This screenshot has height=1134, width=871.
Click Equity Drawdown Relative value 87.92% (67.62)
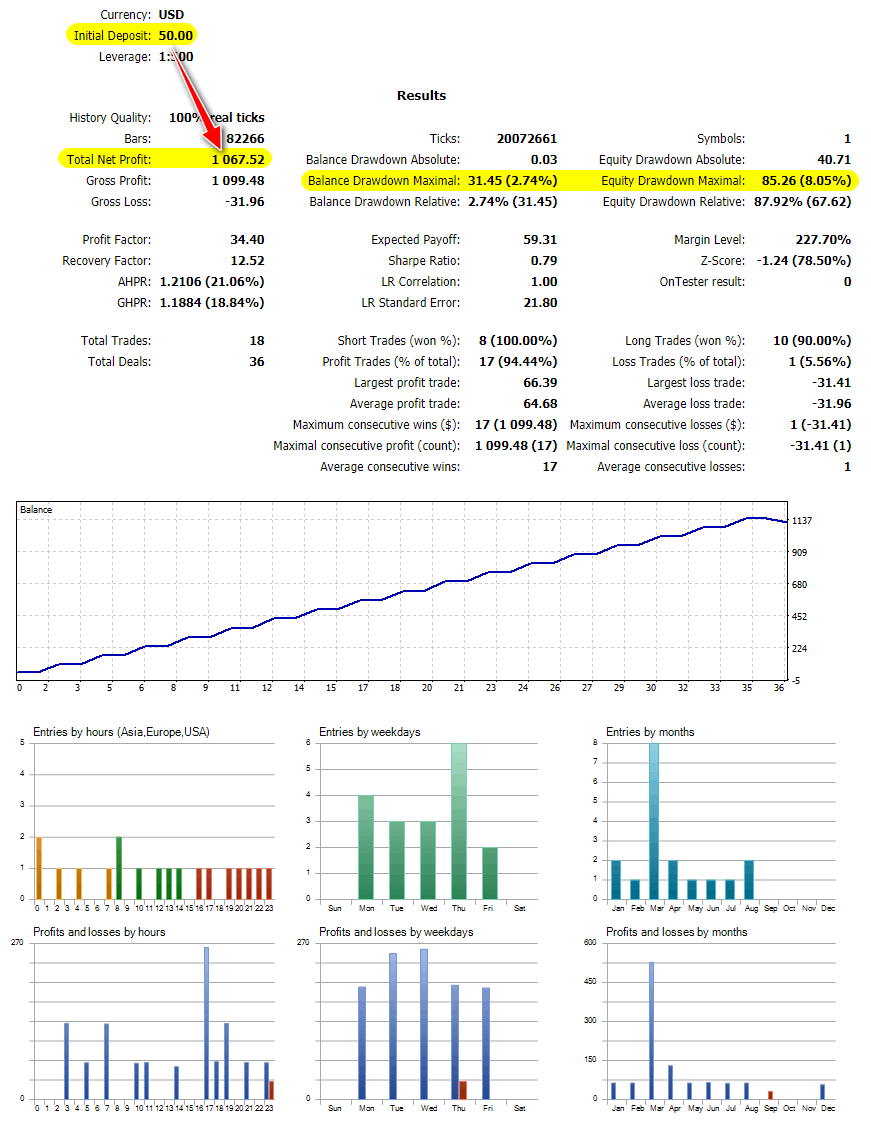point(802,201)
